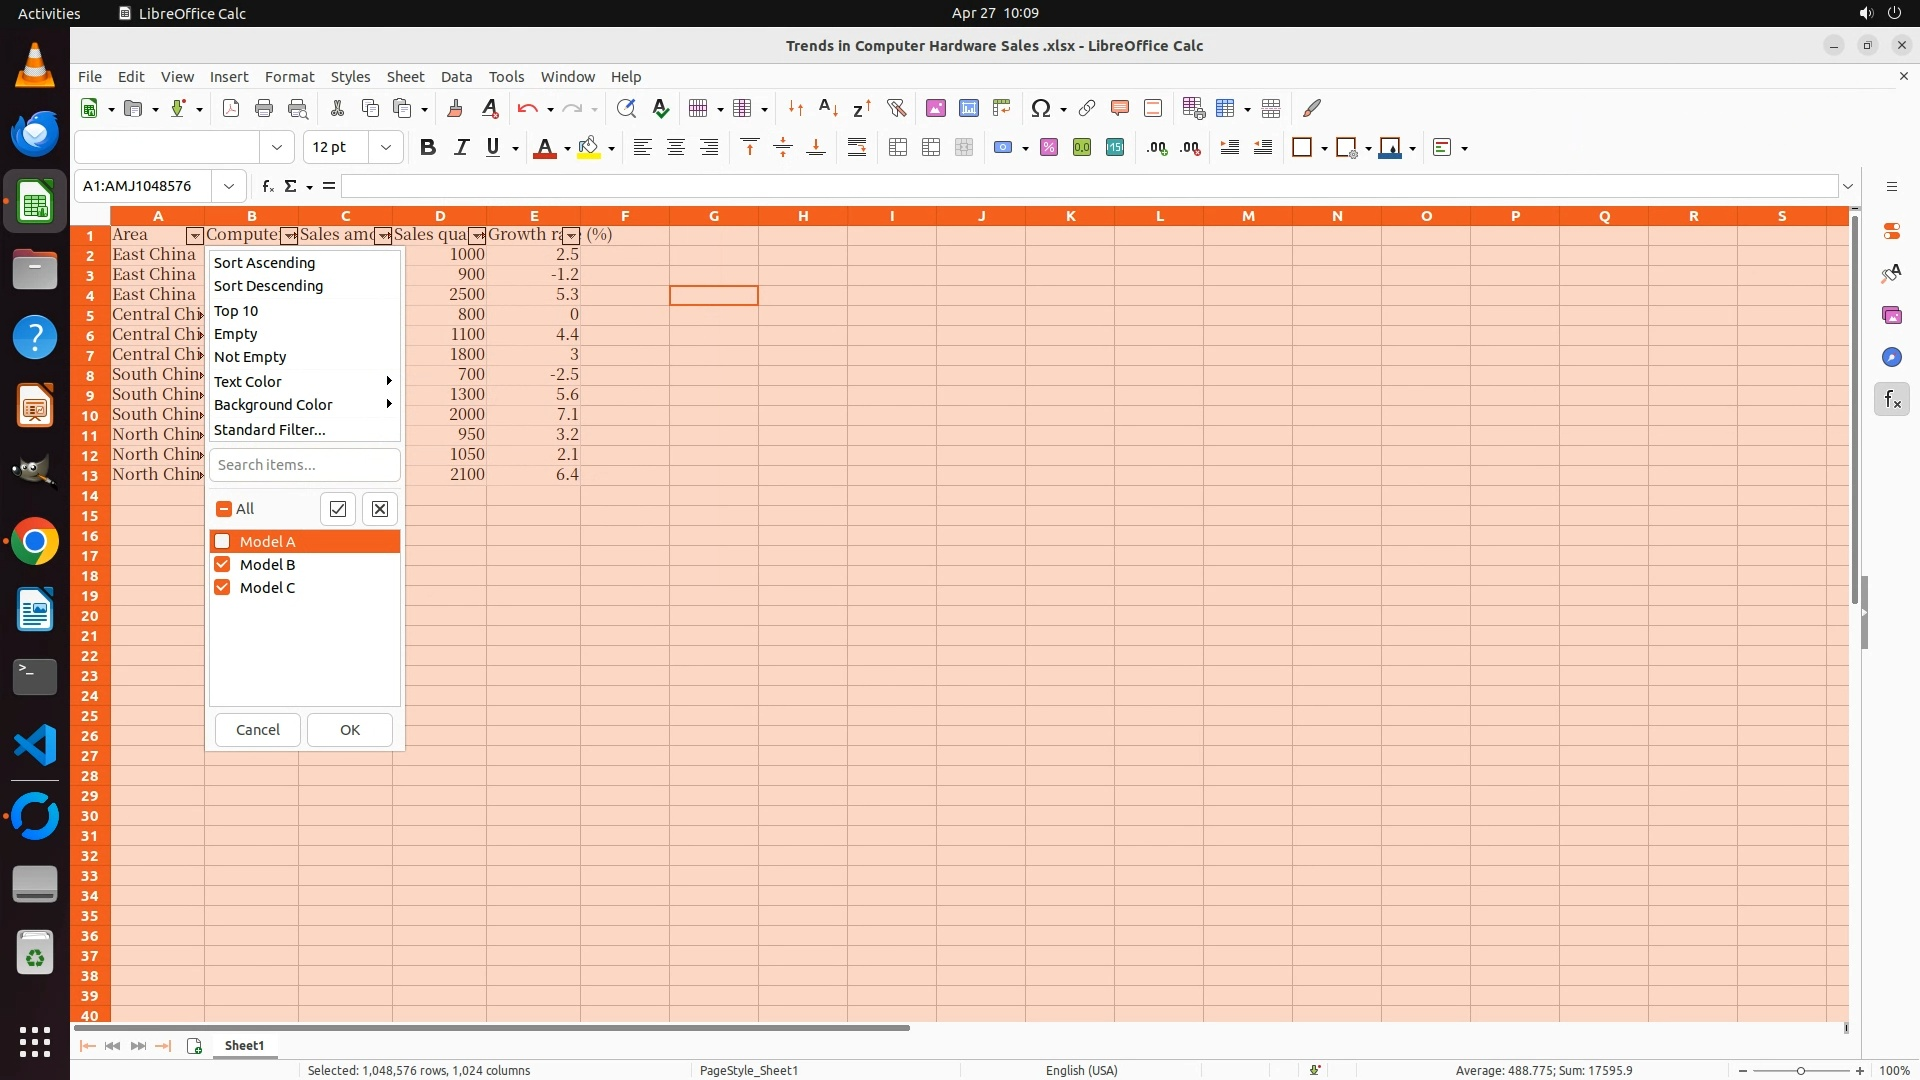The image size is (1920, 1080).
Task: Click OK in the filter popup
Action: click(349, 730)
